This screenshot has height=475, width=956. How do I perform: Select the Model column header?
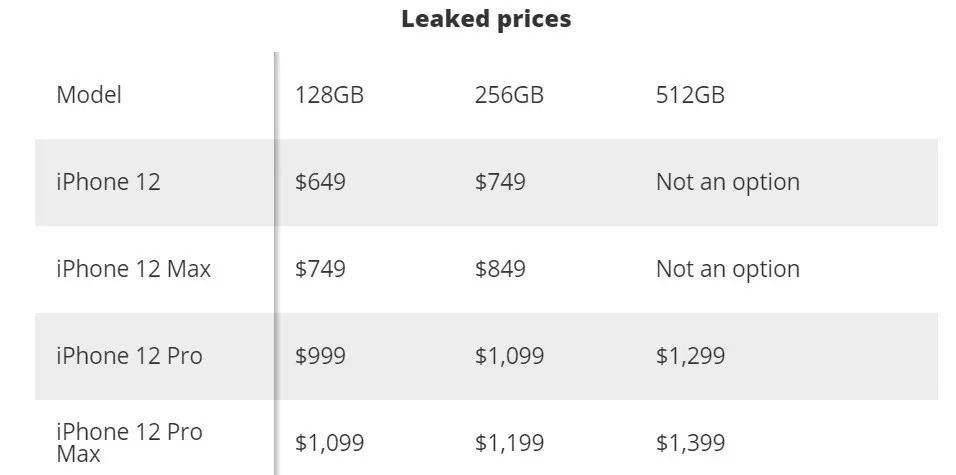tap(89, 95)
